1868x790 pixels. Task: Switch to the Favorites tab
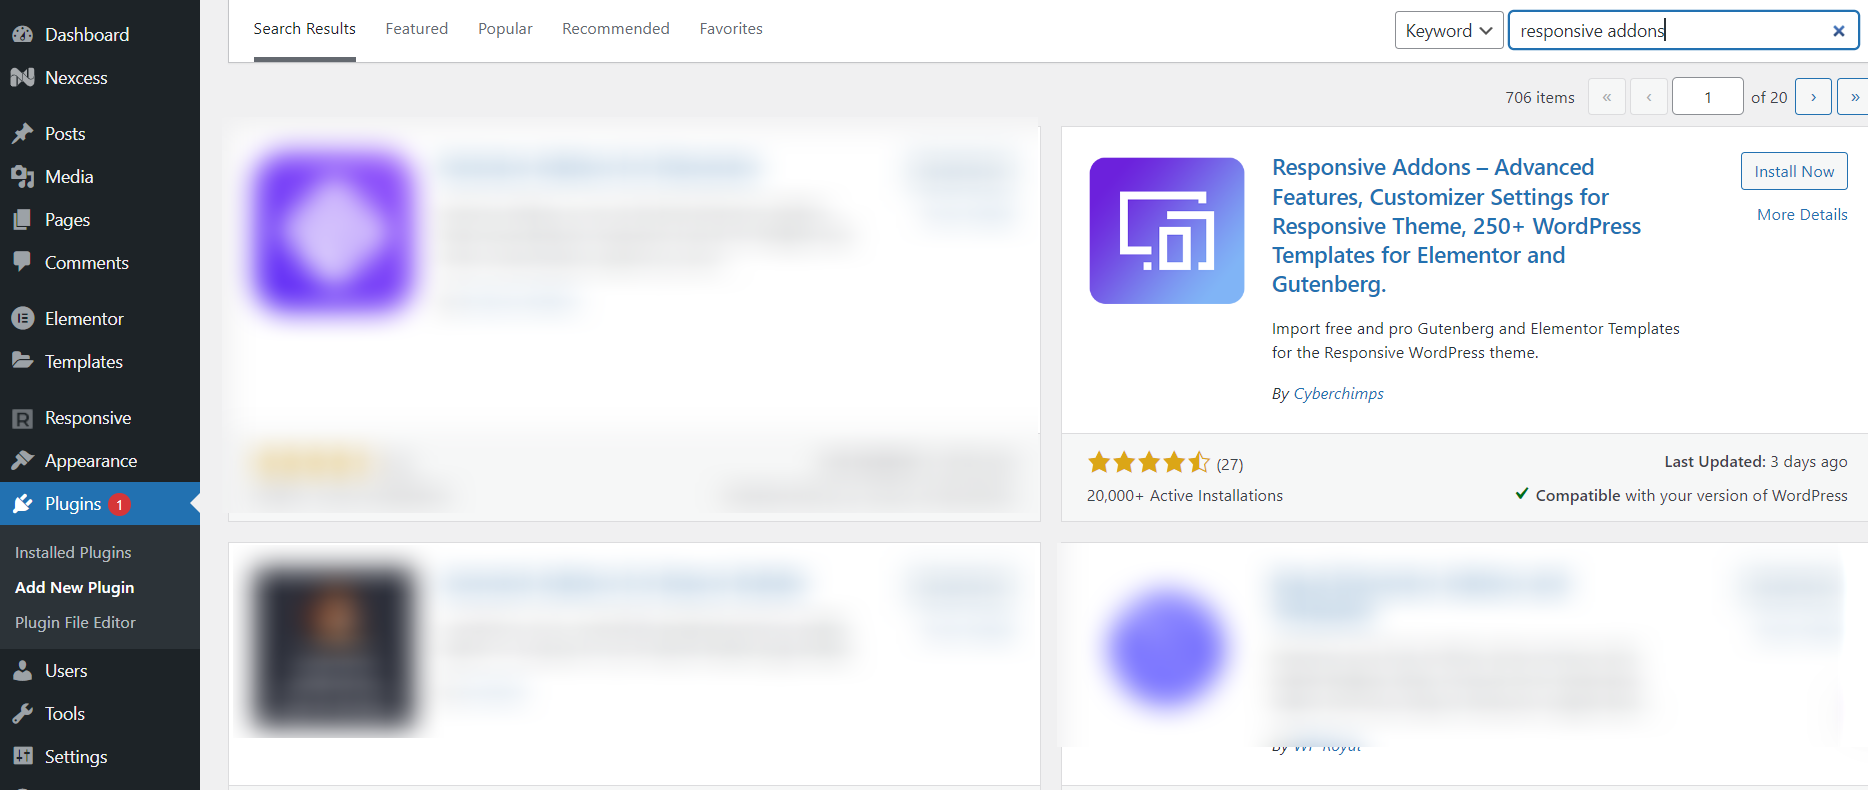point(731,29)
